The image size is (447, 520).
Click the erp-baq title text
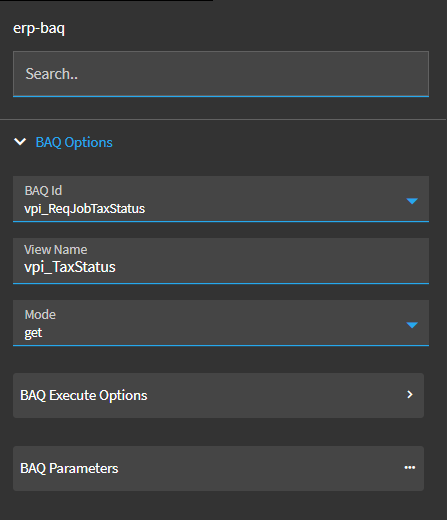[39, 28]
